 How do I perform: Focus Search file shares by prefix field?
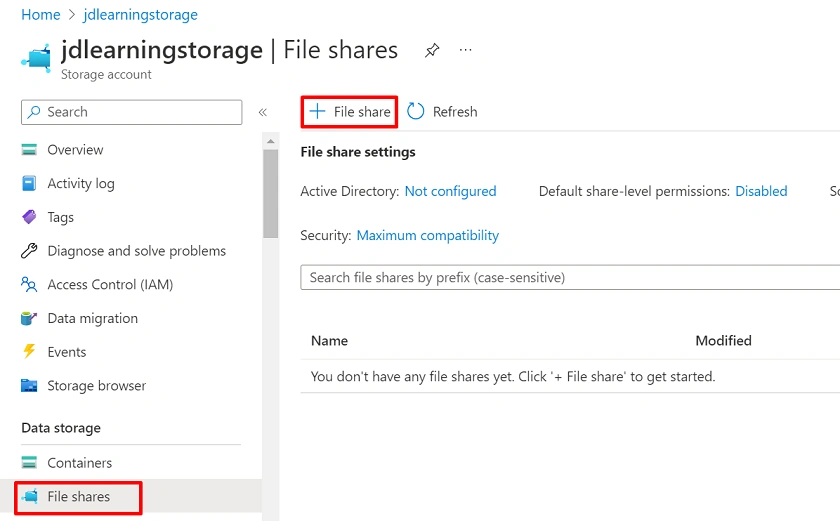point(570,277)
